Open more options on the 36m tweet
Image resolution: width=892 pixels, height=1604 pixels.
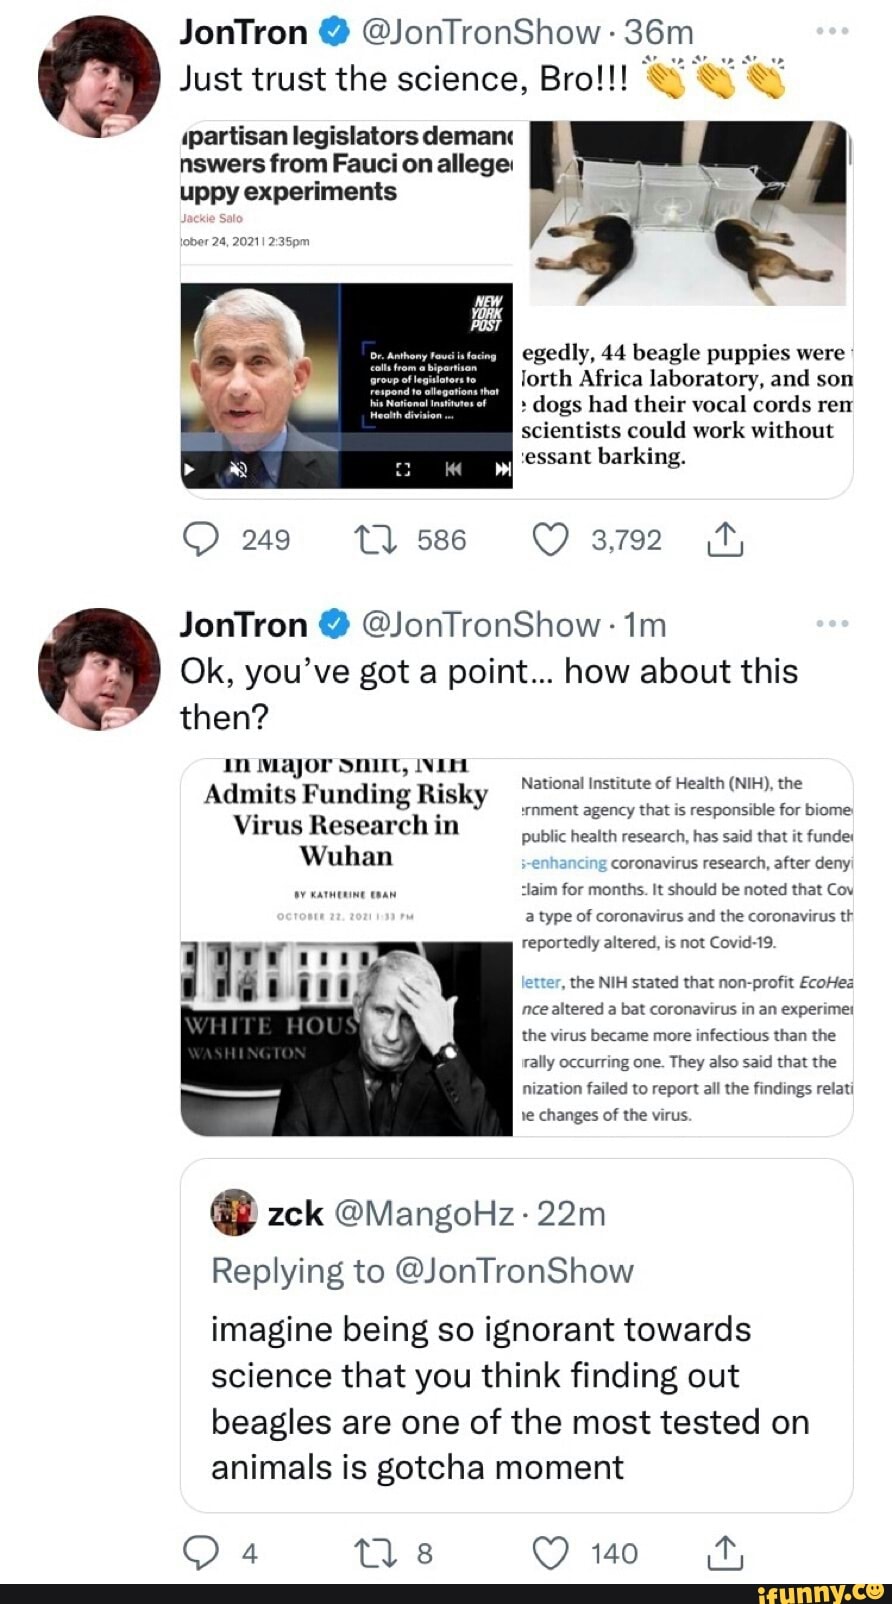pos(832,31)
